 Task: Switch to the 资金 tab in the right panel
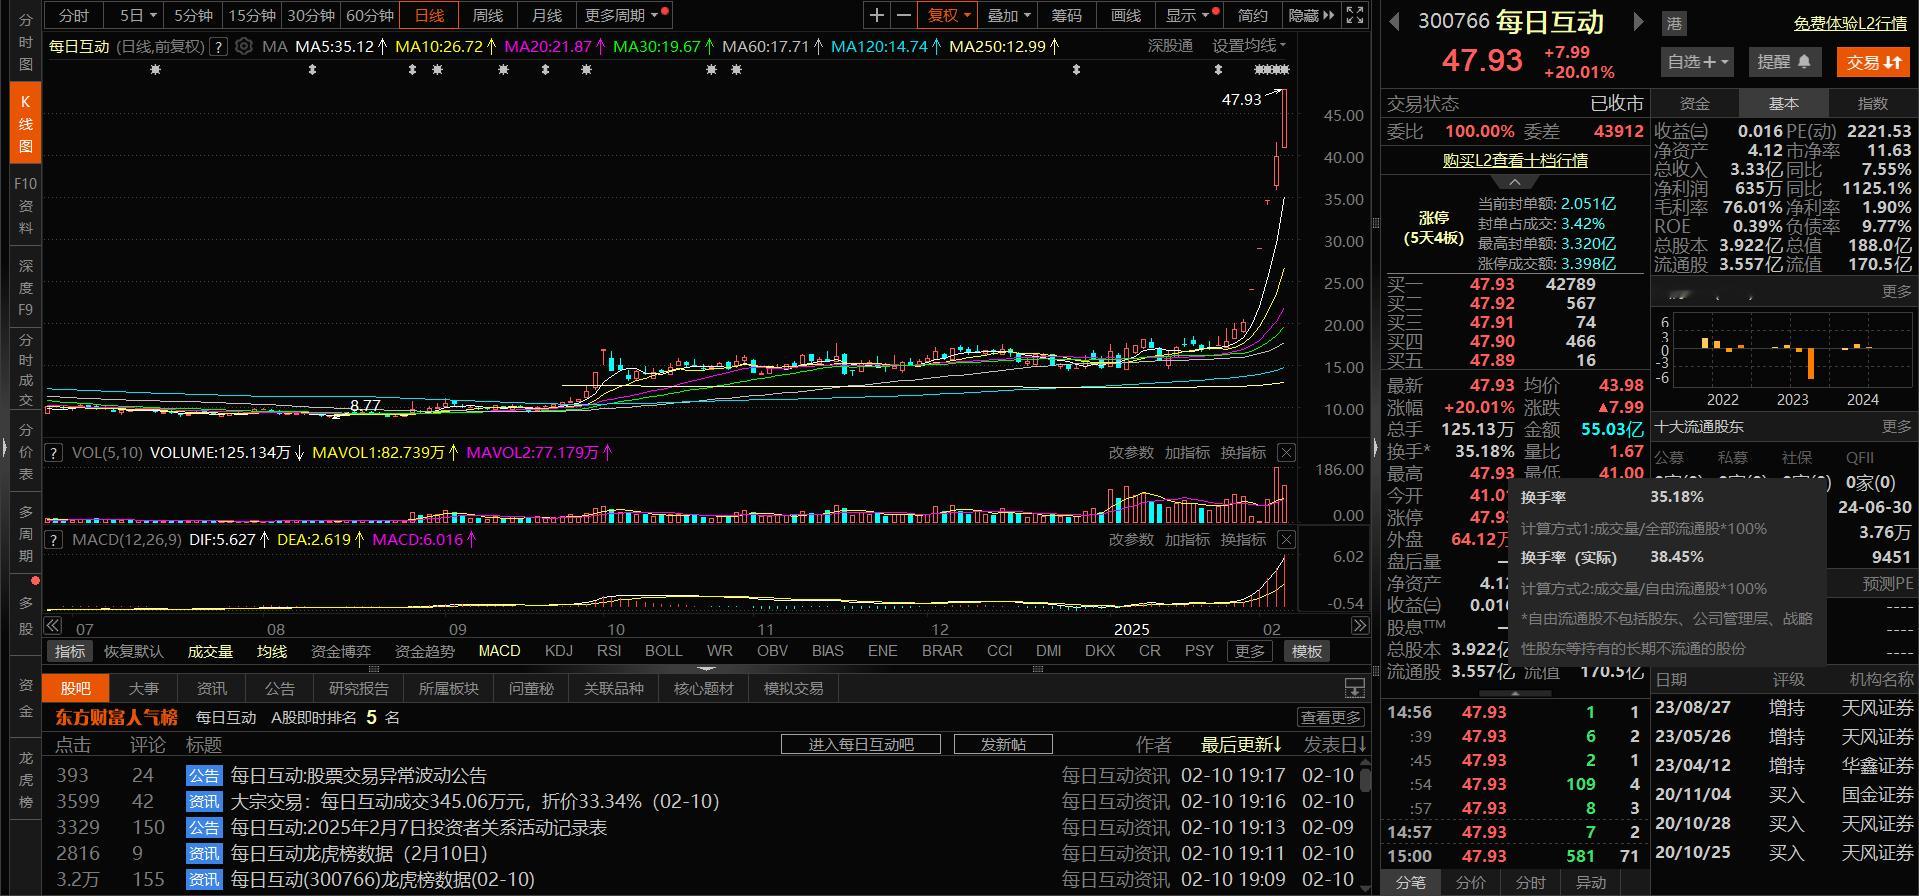pyautogui.click(x=1694, y=103)
